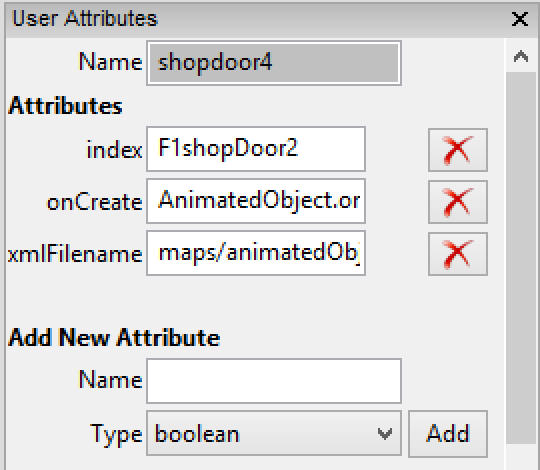Focus the empty new attribute Name field
The image size is (540, 470).
pyautogui.click(x=274, y=381)
